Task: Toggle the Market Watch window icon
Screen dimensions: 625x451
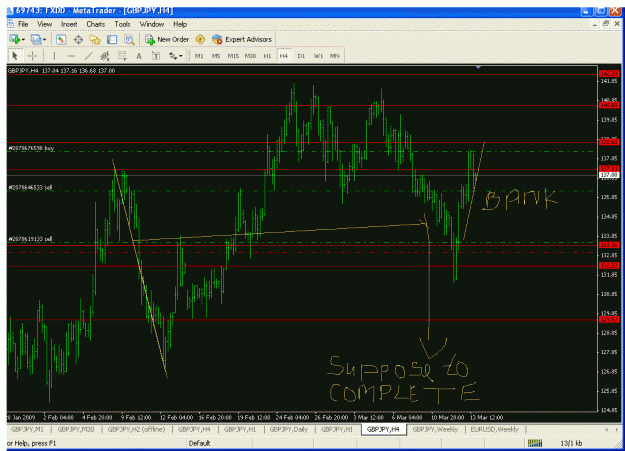Action: (x=61, y=39)
